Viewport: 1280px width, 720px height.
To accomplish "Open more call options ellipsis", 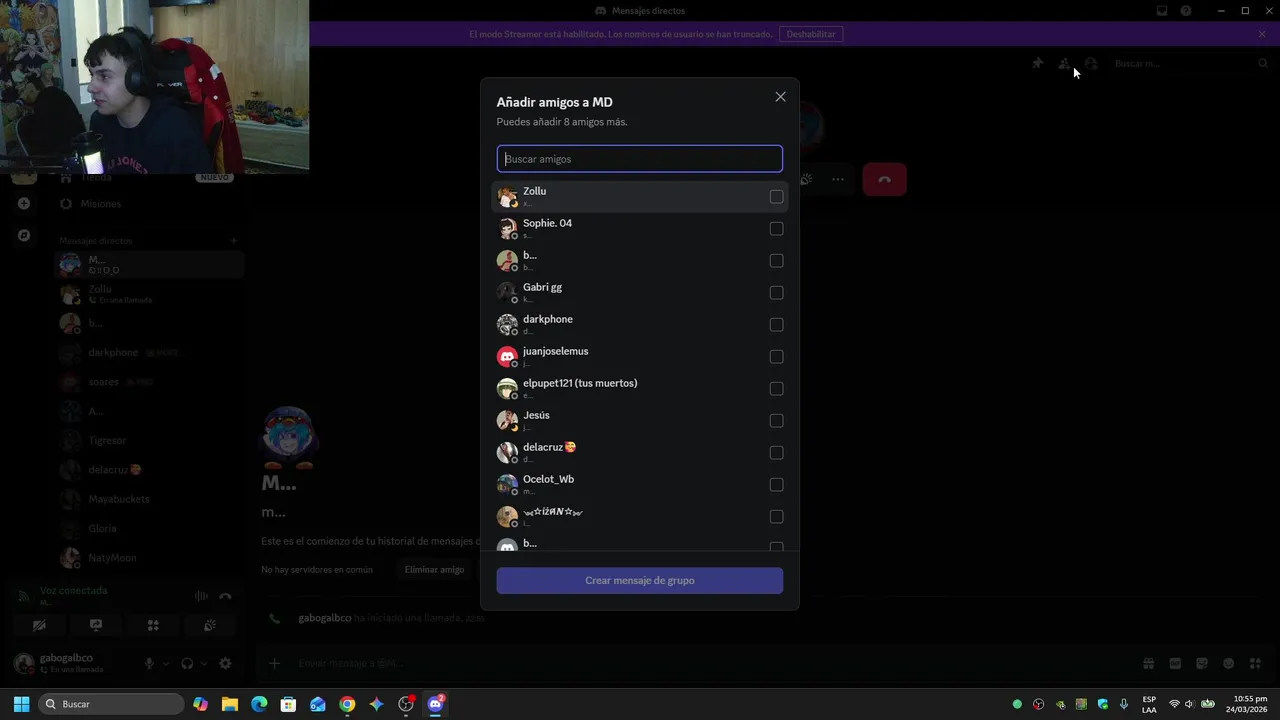I will (x=838, y=179).
